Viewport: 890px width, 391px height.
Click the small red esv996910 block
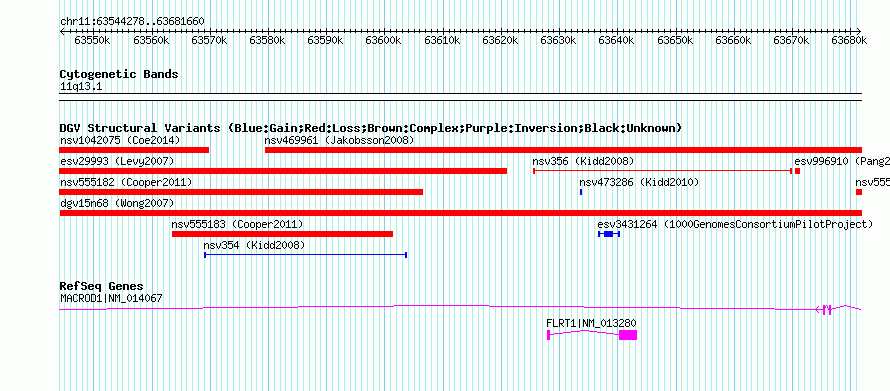pos(797,171)
